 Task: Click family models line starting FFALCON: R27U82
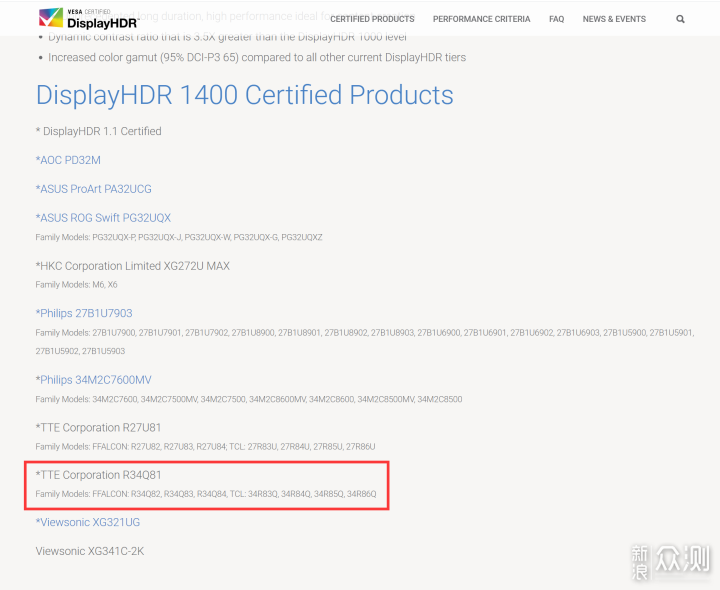[x=205, y=447]
